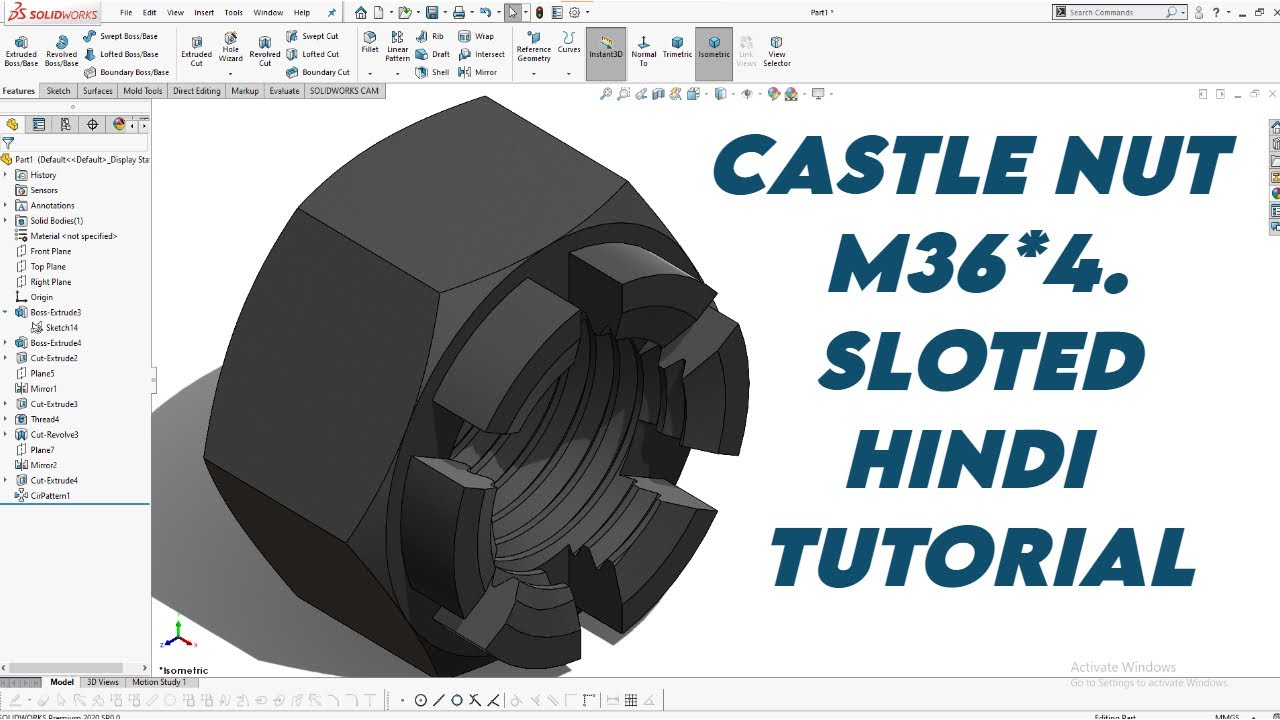The height and width of the screenshot is (720, 1280).
Task: Click the Save icon
Action: click(431, 12)
